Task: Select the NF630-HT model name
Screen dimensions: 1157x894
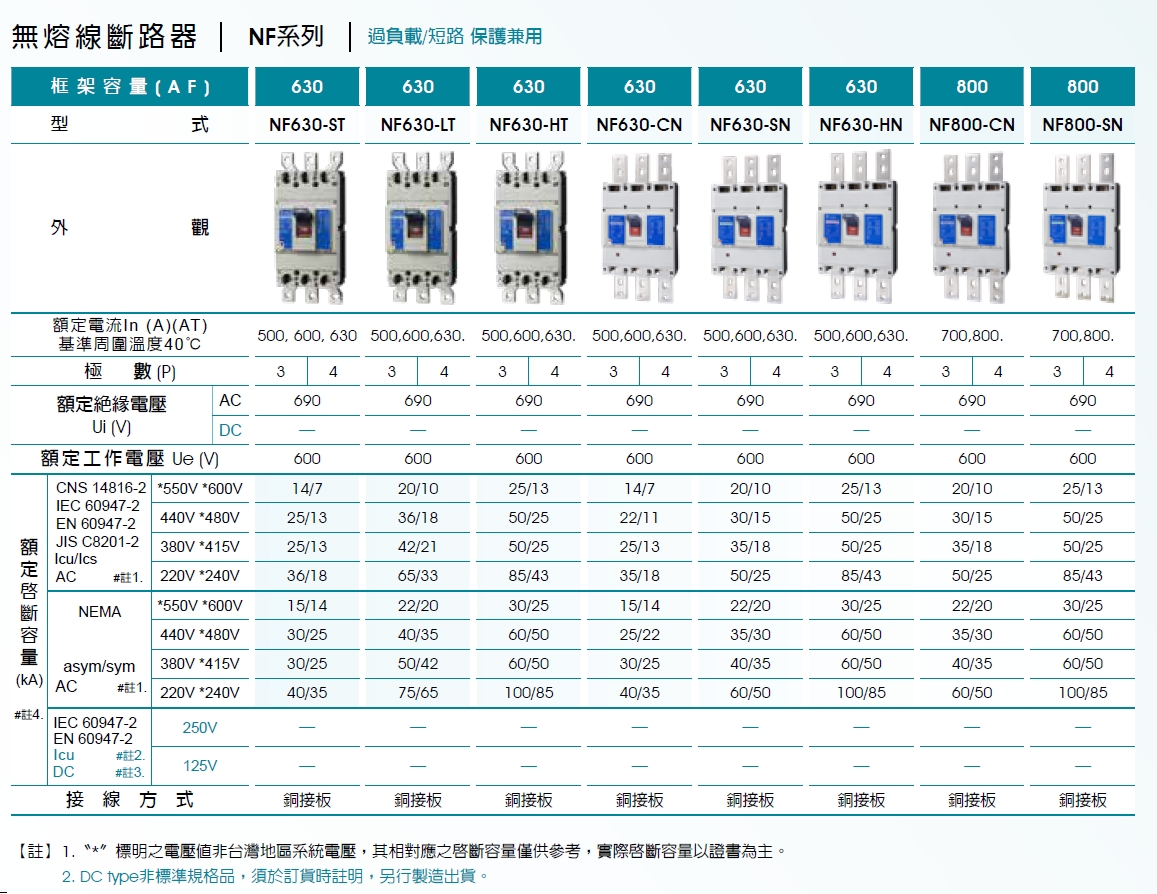Action: [528, 125]
